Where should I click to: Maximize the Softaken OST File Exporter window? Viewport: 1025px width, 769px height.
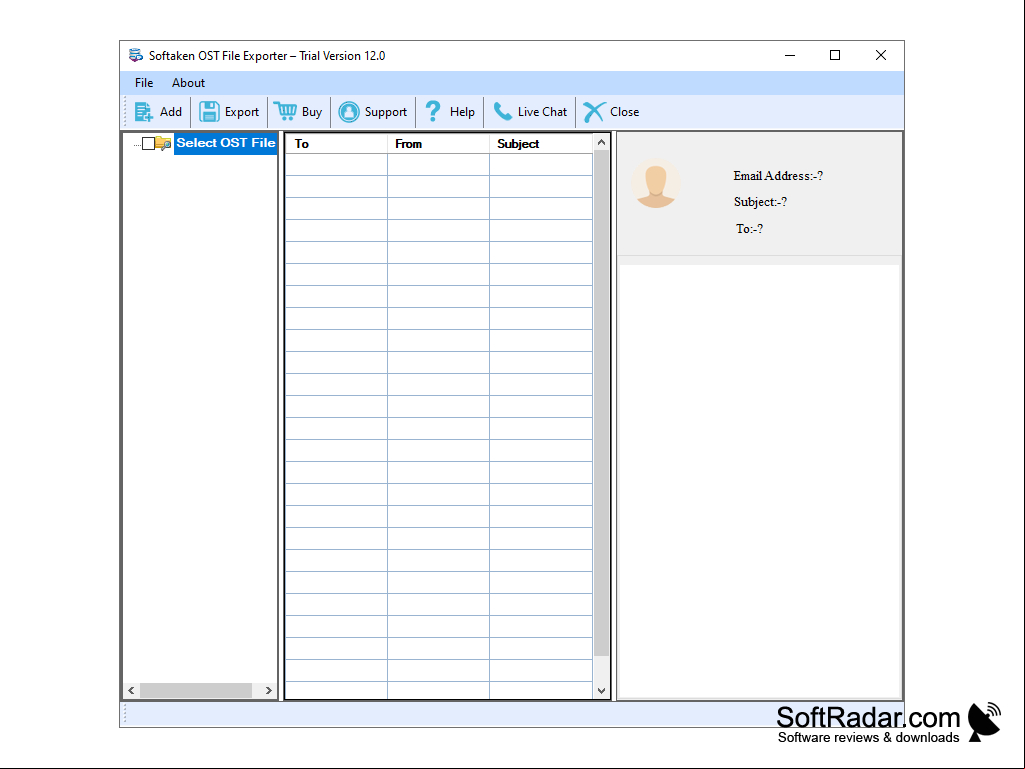pyautogui.click(x=835, y=56)
